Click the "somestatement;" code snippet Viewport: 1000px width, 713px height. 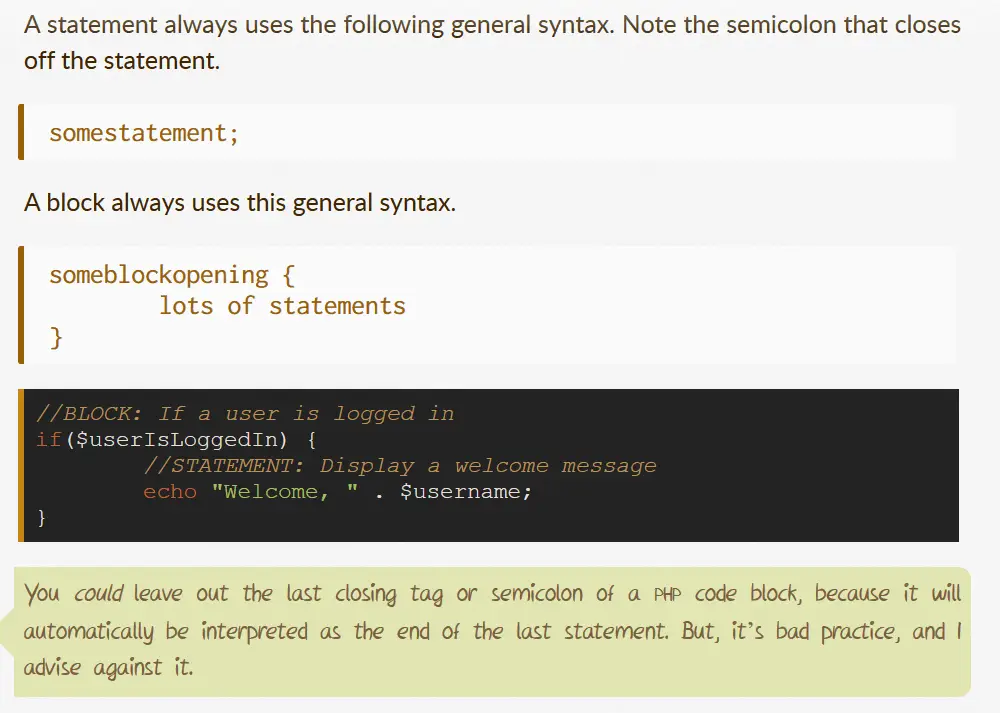pyautogui.click(x=144, y=133)
